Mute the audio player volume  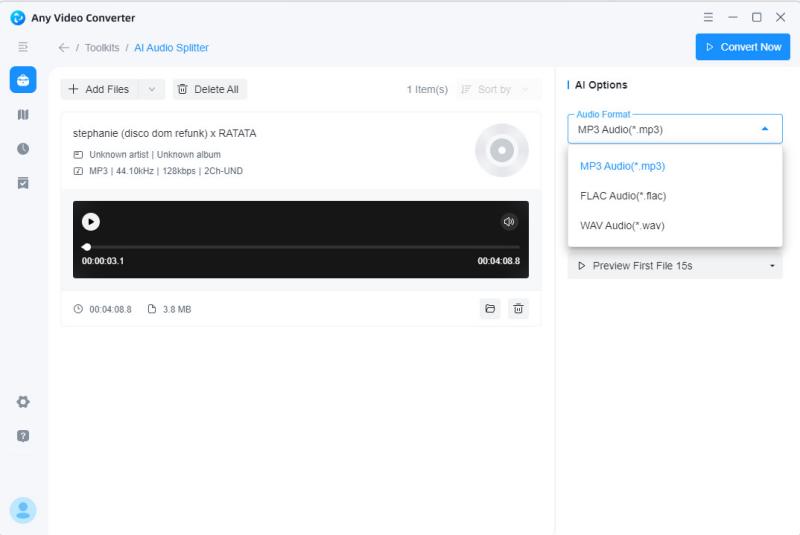[509, 222]
